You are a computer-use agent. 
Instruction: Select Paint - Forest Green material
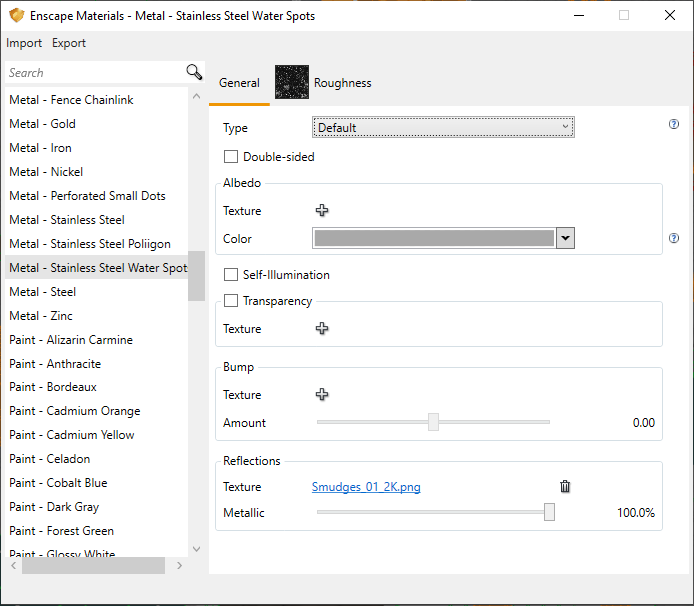tap(96, 530)
